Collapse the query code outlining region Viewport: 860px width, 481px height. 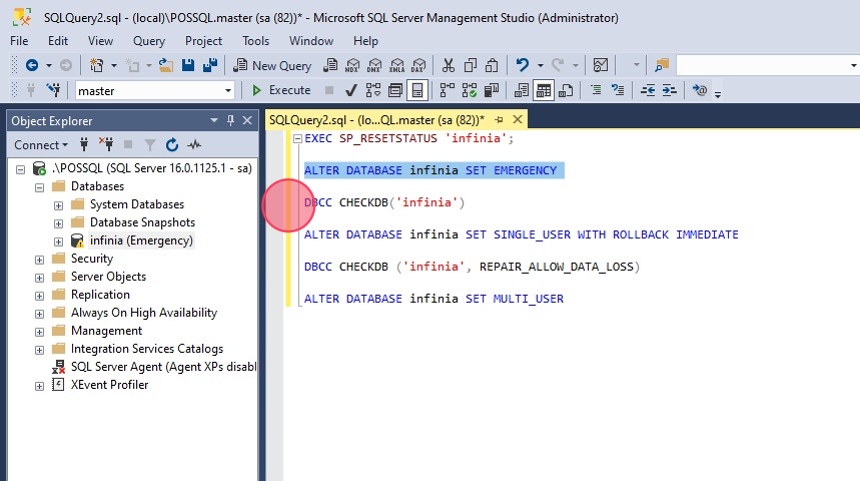coord(297,139)
